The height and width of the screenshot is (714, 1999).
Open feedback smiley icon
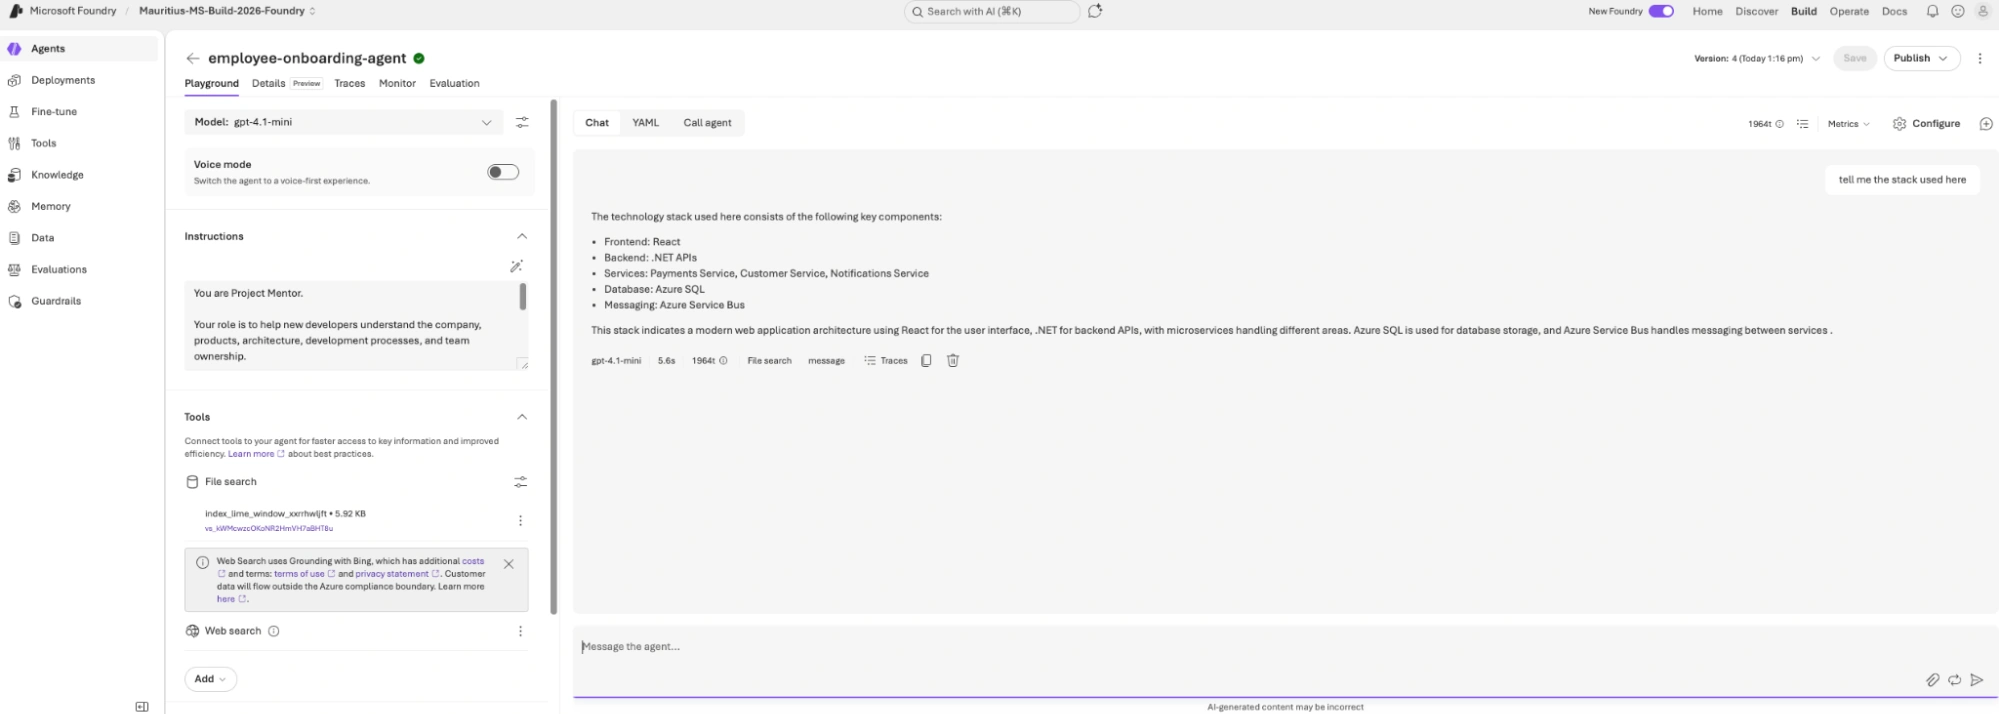[x=1958, y=11]
